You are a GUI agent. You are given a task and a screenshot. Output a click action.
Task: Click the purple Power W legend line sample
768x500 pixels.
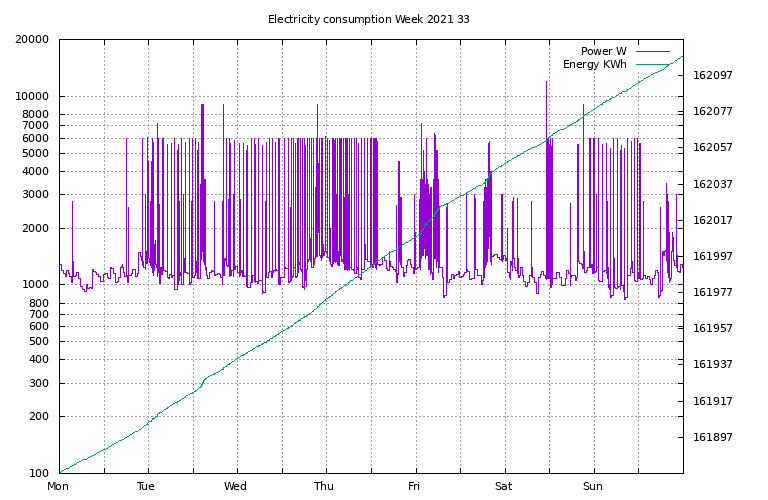(652, 51)
